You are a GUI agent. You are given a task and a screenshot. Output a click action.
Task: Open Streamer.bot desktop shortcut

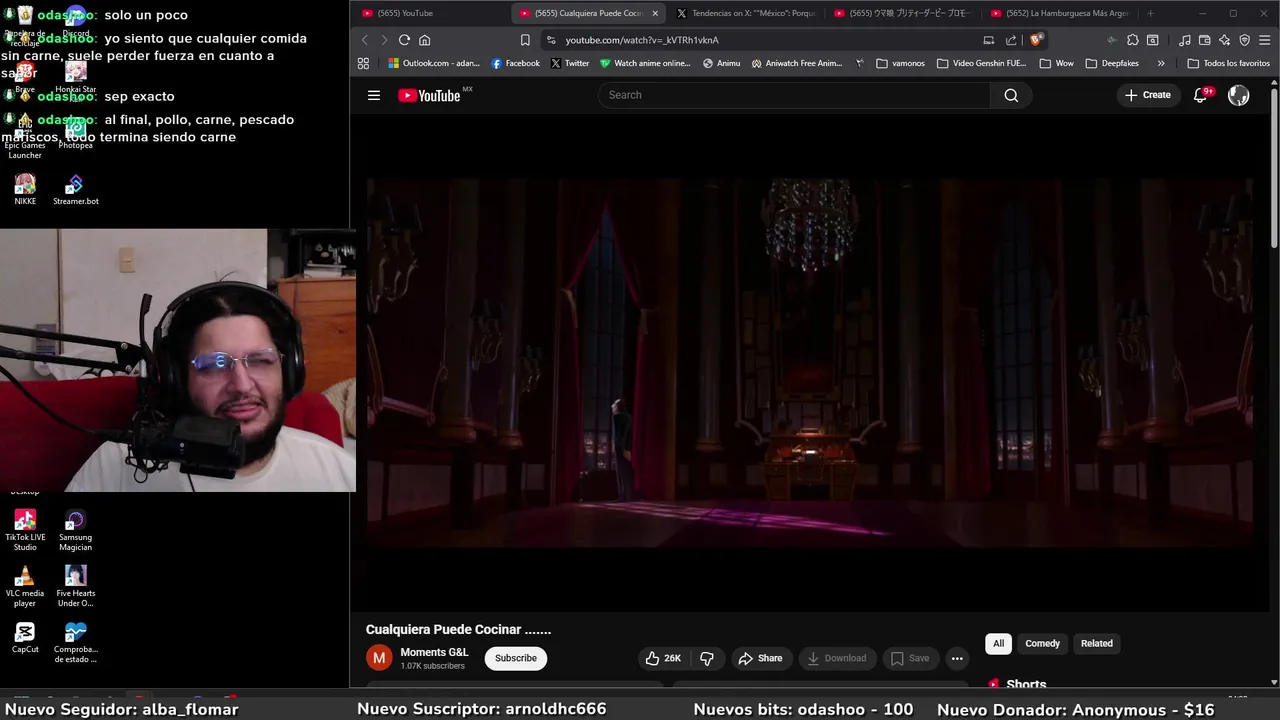[75, 189]
